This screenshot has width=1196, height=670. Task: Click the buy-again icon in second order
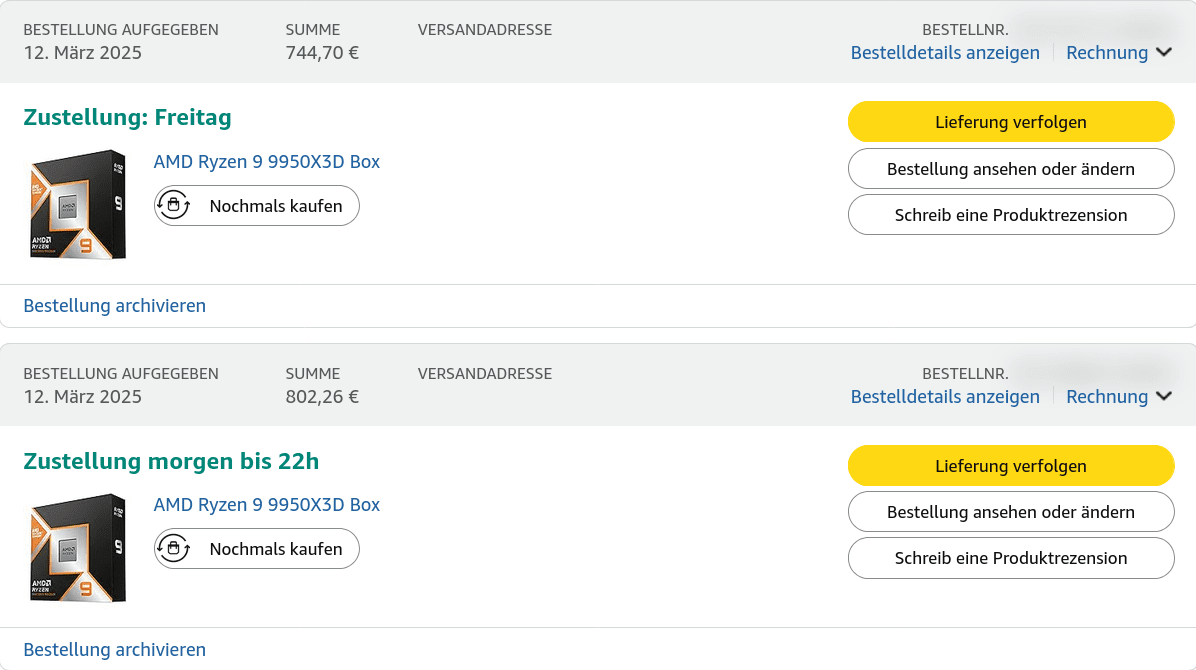[x=174, y=549]
